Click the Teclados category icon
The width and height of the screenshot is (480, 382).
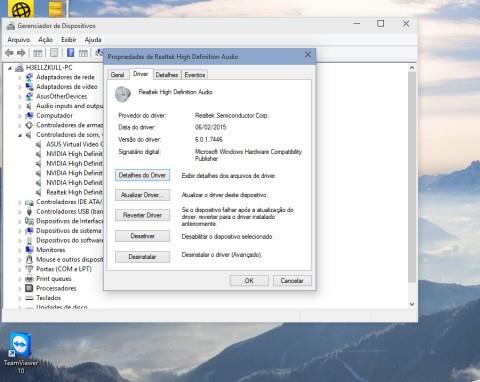pos(29,298)
